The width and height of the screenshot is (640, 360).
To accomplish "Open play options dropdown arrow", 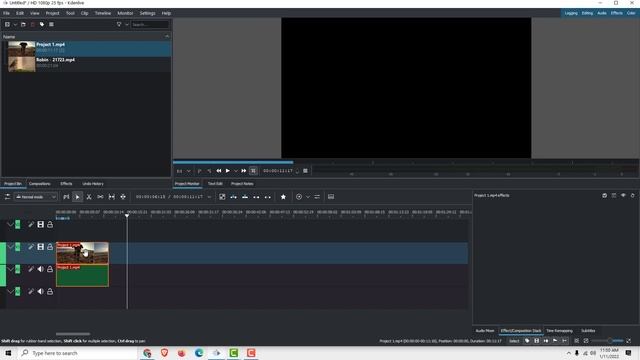I will (236, 171).
